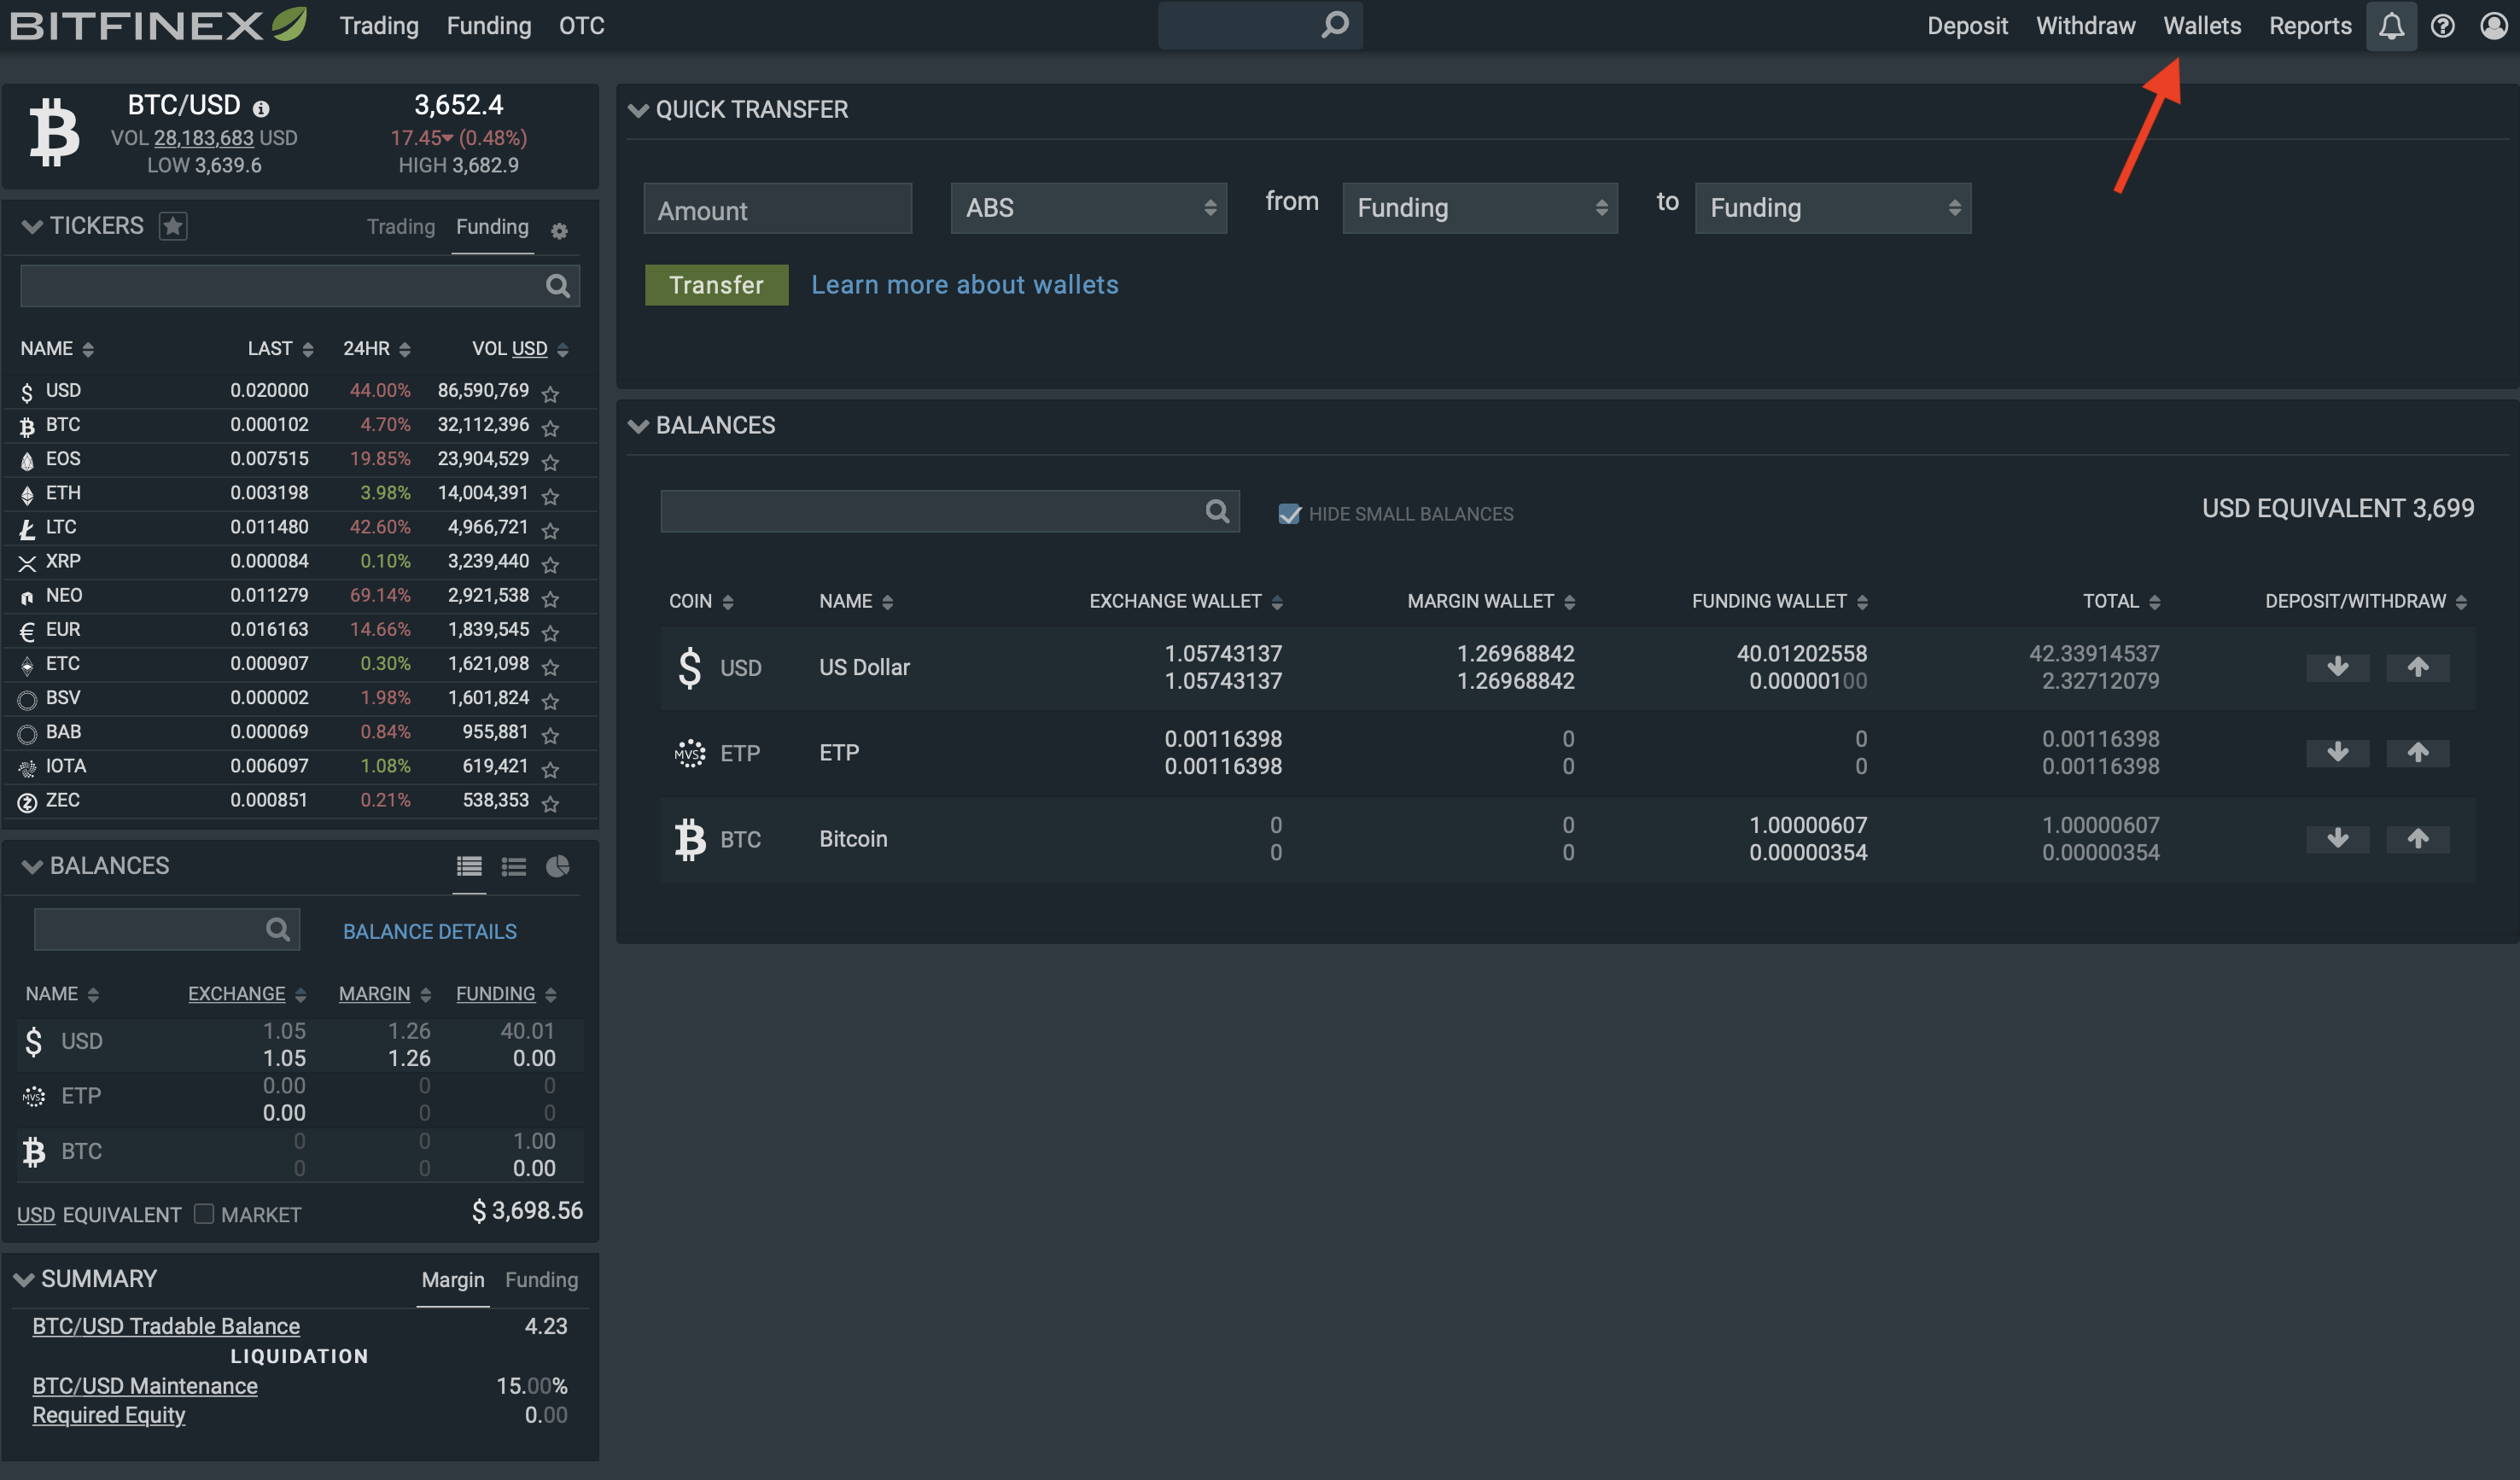Open Withdraw in top navigation
The width and height of the screenshot is (2520, 1480).
click(2085, 26)
